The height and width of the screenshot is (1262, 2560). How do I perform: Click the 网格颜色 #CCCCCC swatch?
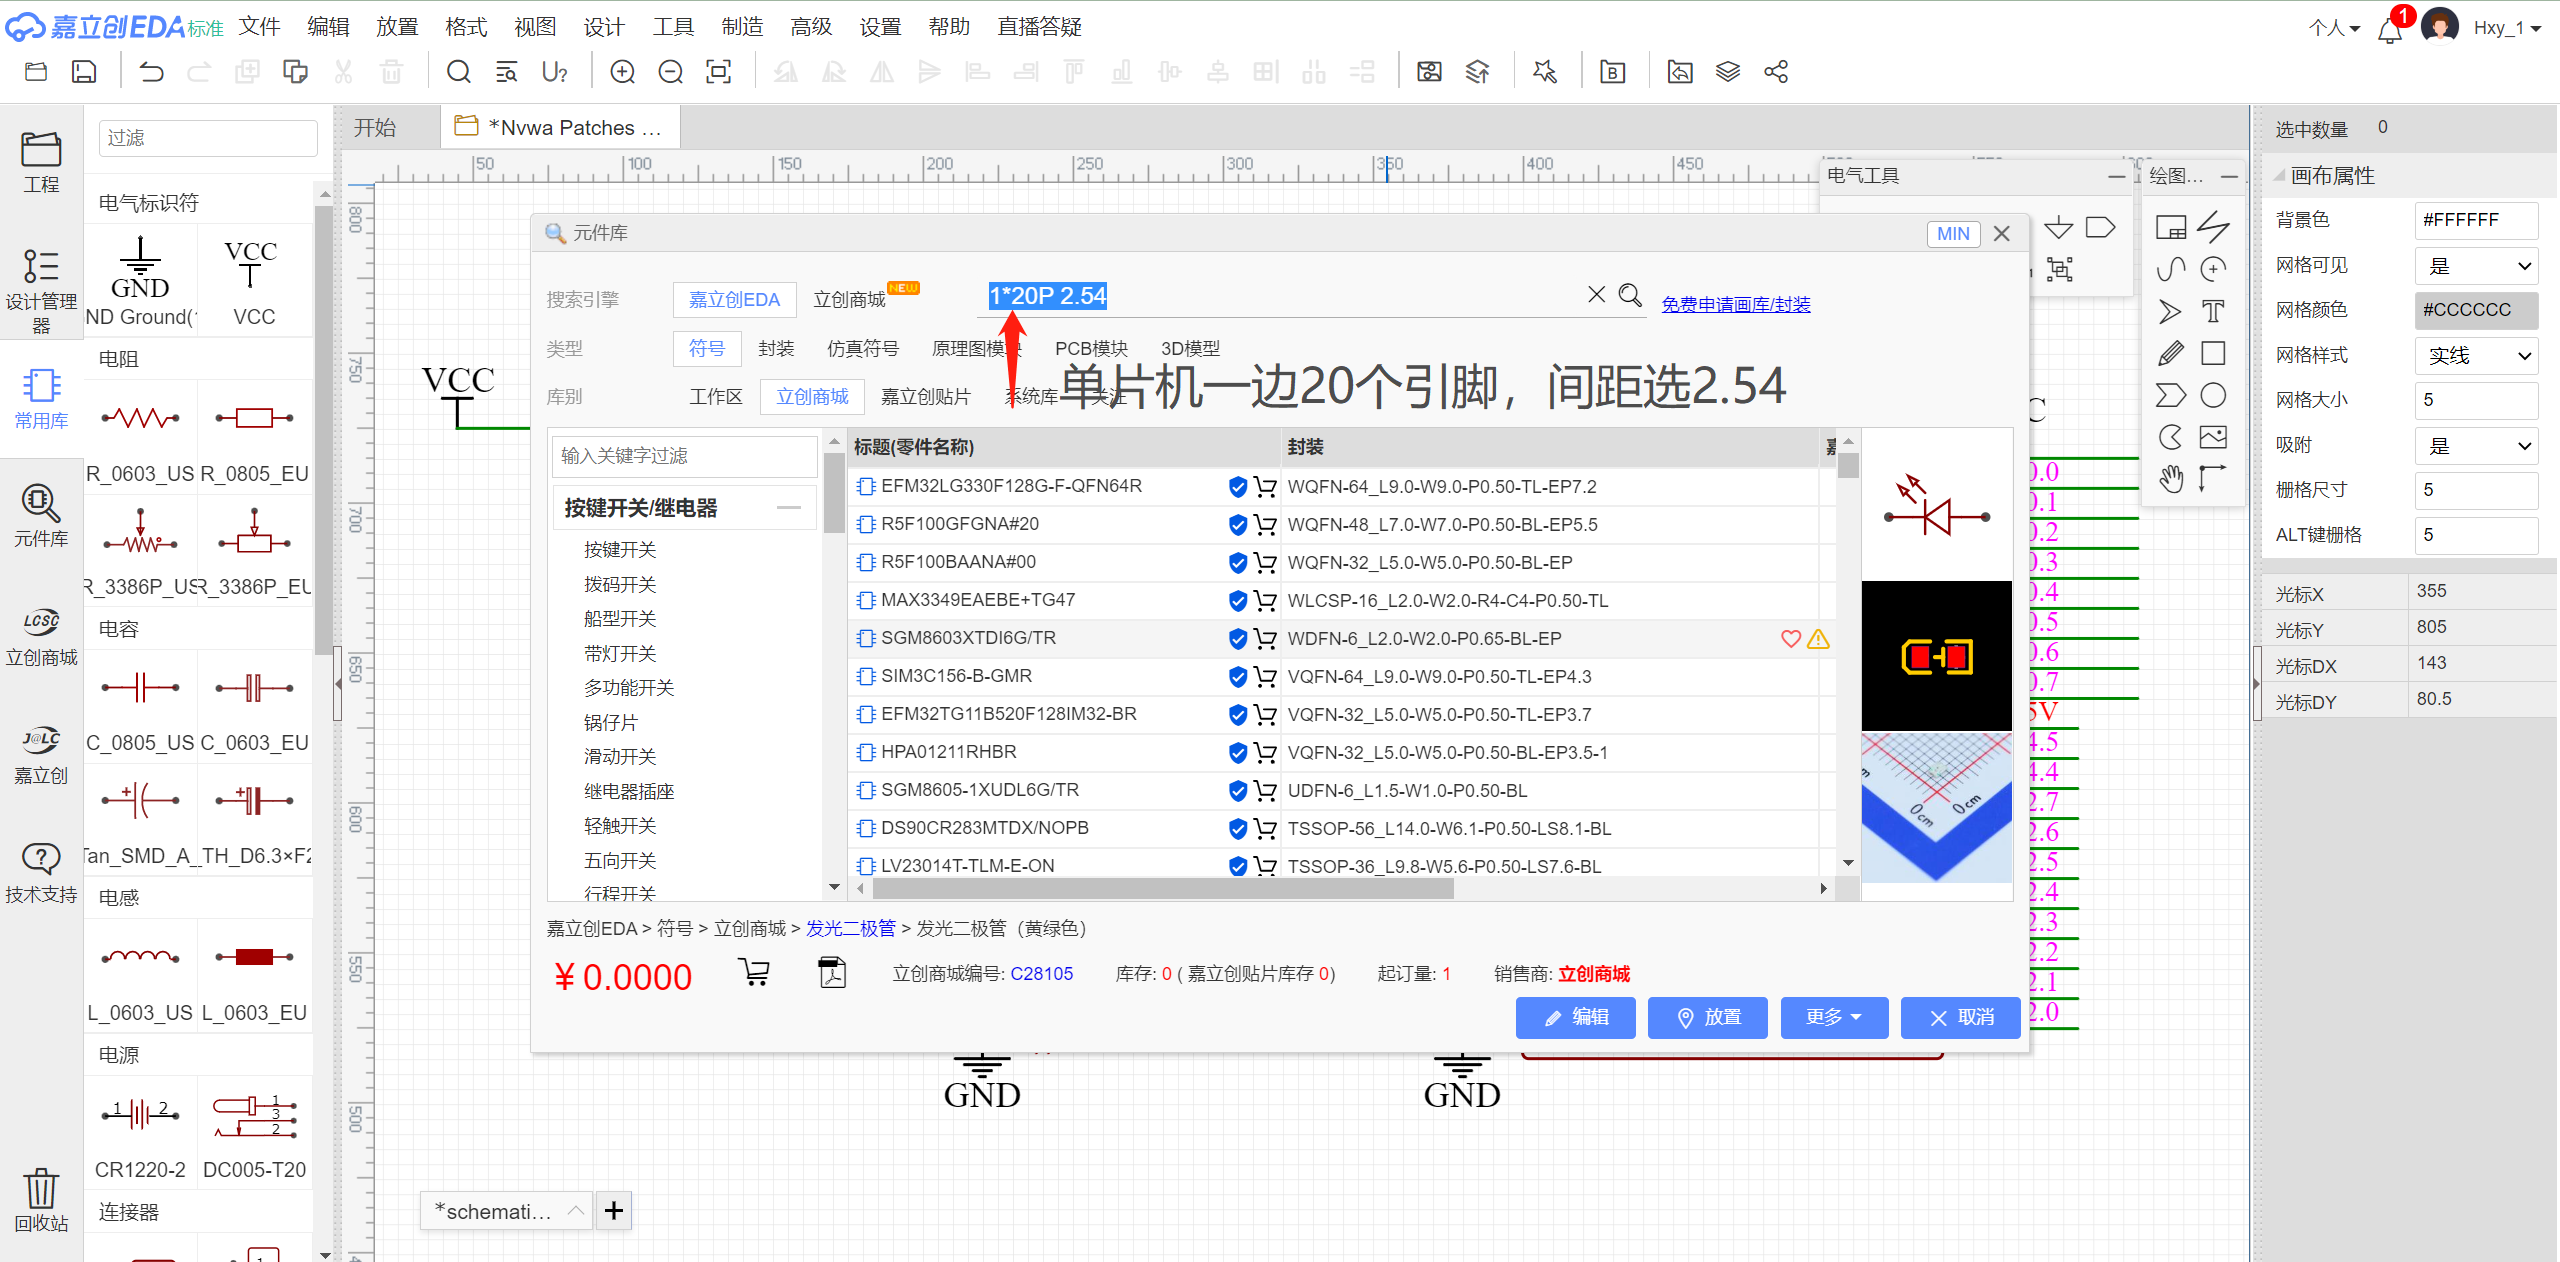click(2476, 310)
